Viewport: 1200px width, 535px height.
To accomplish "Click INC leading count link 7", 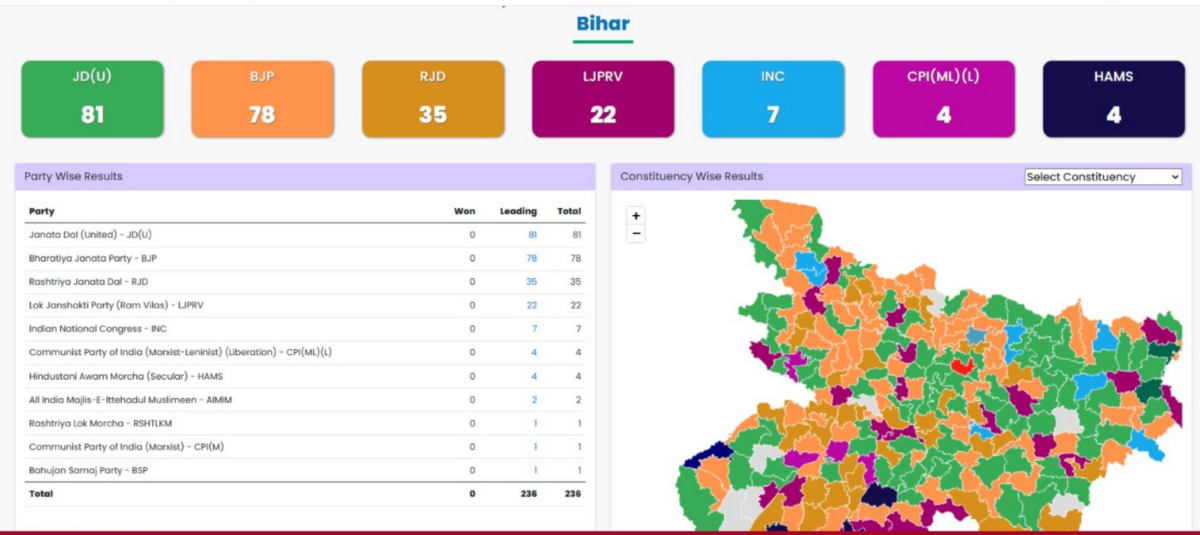I will [x=535, y=329].
